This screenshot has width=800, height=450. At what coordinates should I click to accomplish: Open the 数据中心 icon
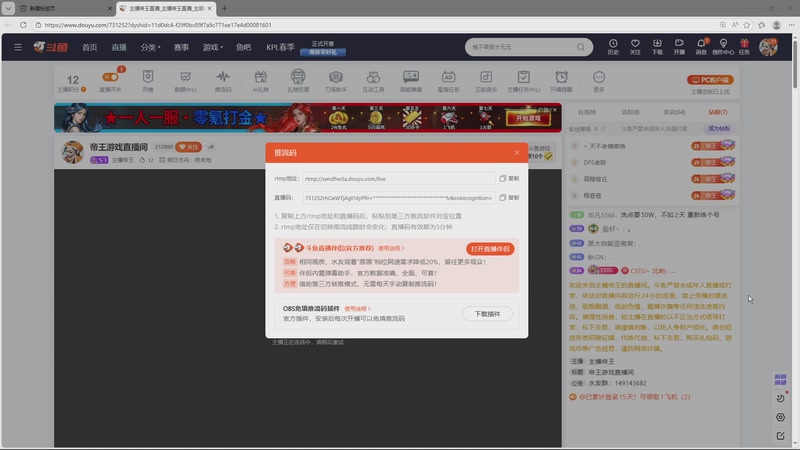pos(185,81)
